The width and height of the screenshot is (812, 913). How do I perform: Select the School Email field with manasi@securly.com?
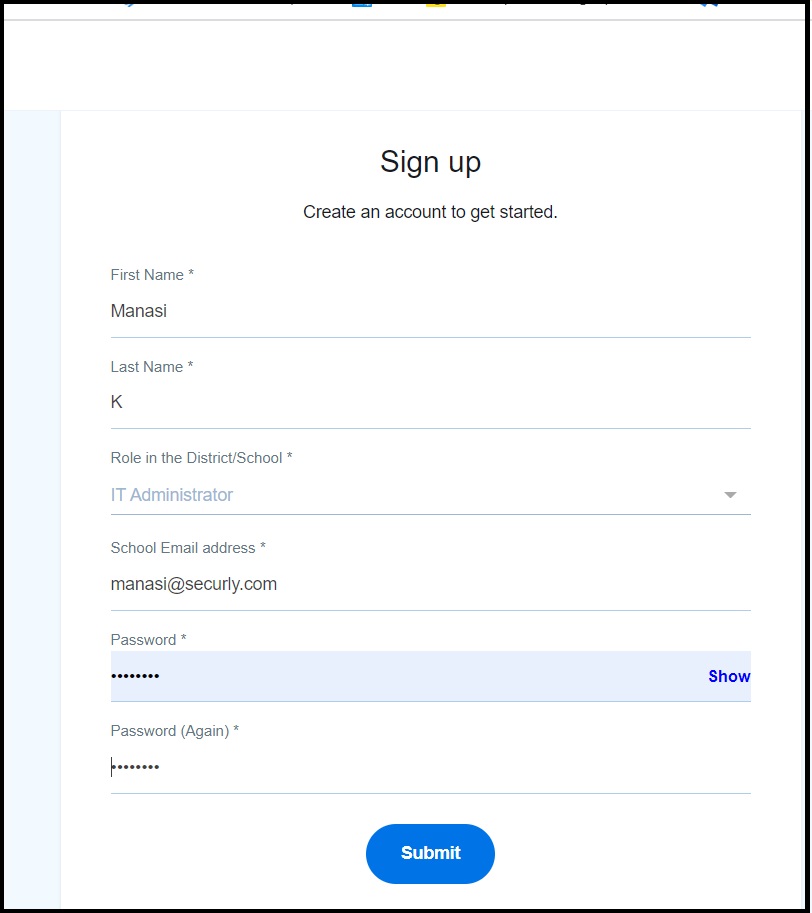click(x=430, y=584)
